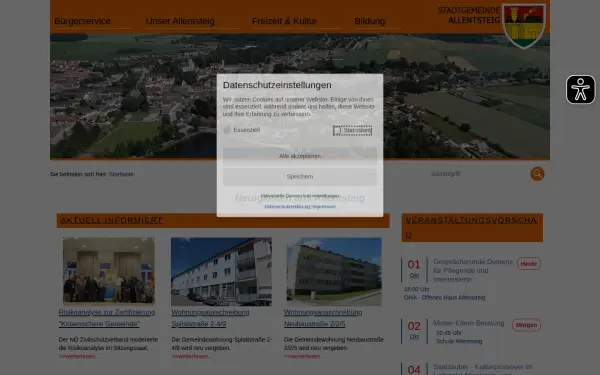Click weiterlesen under Risikoanalyse article
The height and width of the screenshot is (375, 600).
77,356
